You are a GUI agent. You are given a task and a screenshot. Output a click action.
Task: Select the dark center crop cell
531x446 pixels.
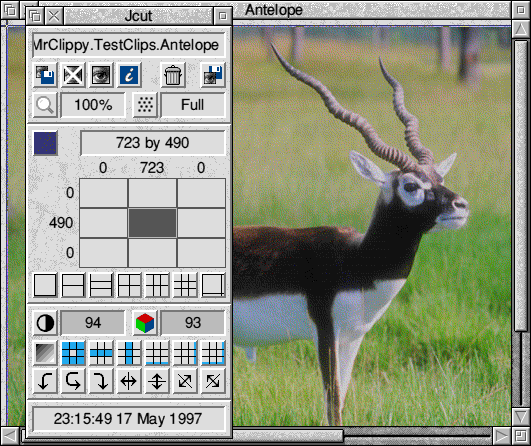(152, 223)
